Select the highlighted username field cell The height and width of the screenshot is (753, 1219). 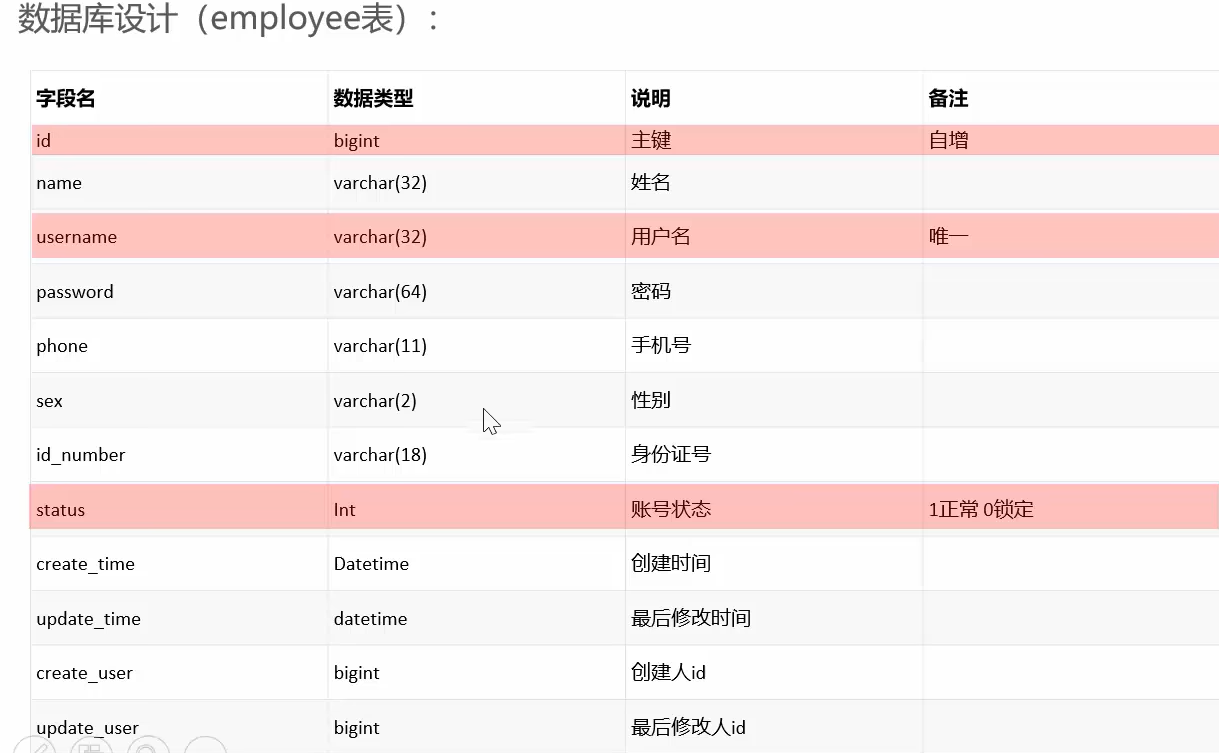(76, 237)
